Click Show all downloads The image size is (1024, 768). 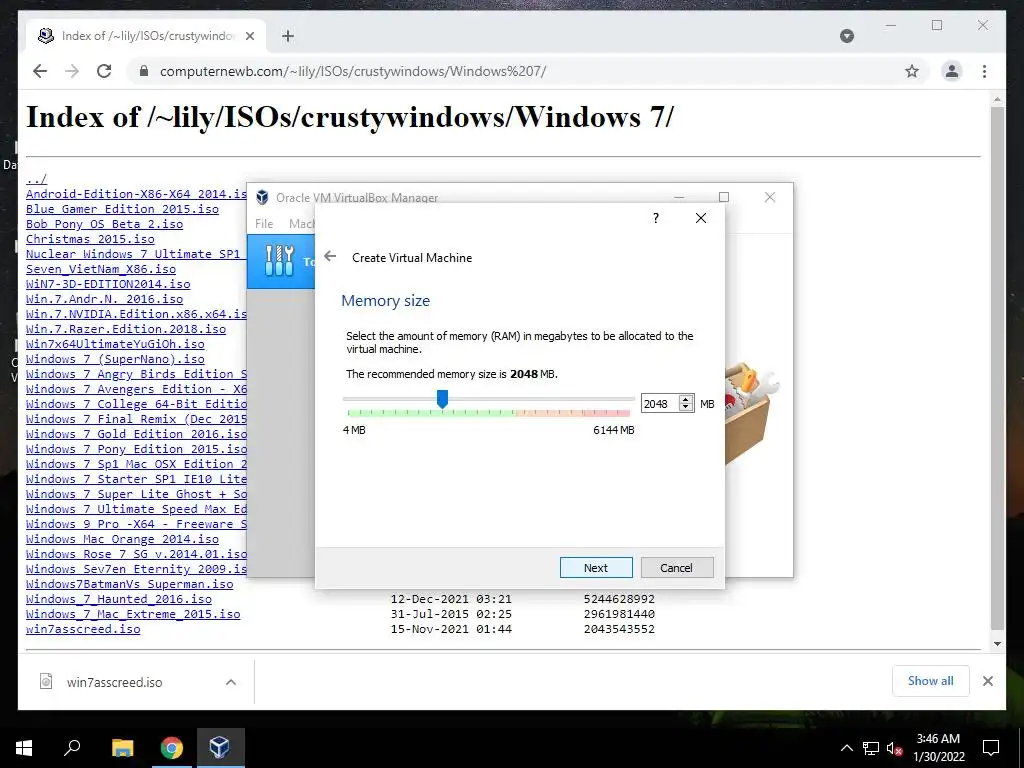tap(930, 681)
